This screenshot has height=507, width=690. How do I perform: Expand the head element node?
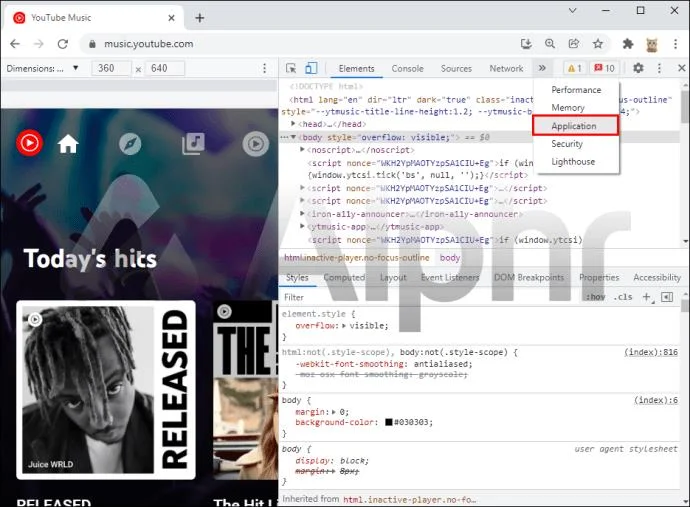click(x=293, y=124)
